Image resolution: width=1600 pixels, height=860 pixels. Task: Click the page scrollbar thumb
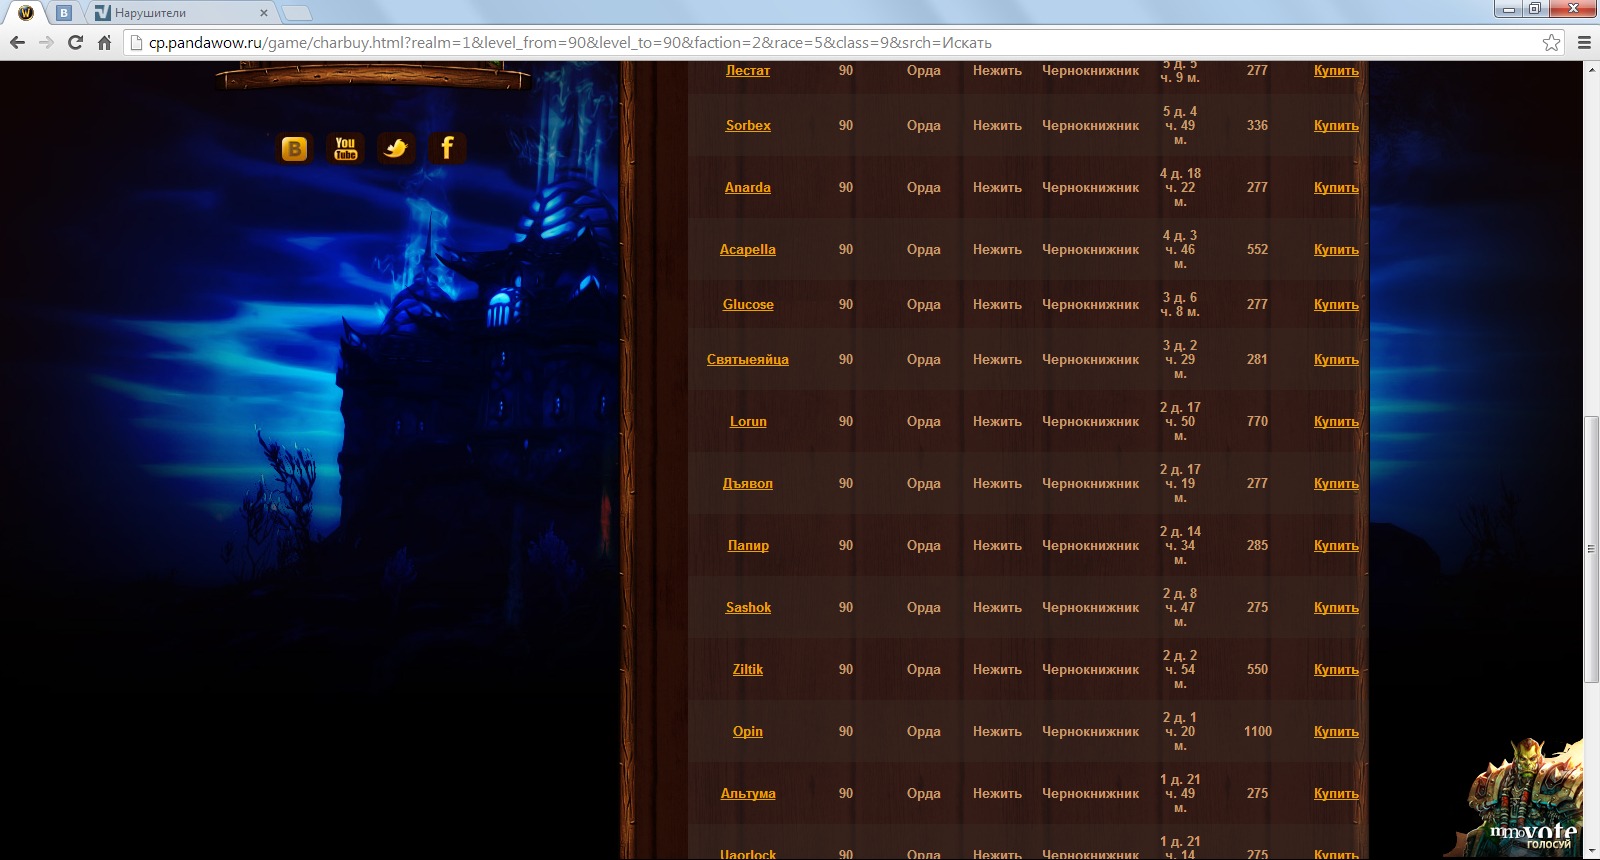pyautogui.click(x=1591, y=548)
